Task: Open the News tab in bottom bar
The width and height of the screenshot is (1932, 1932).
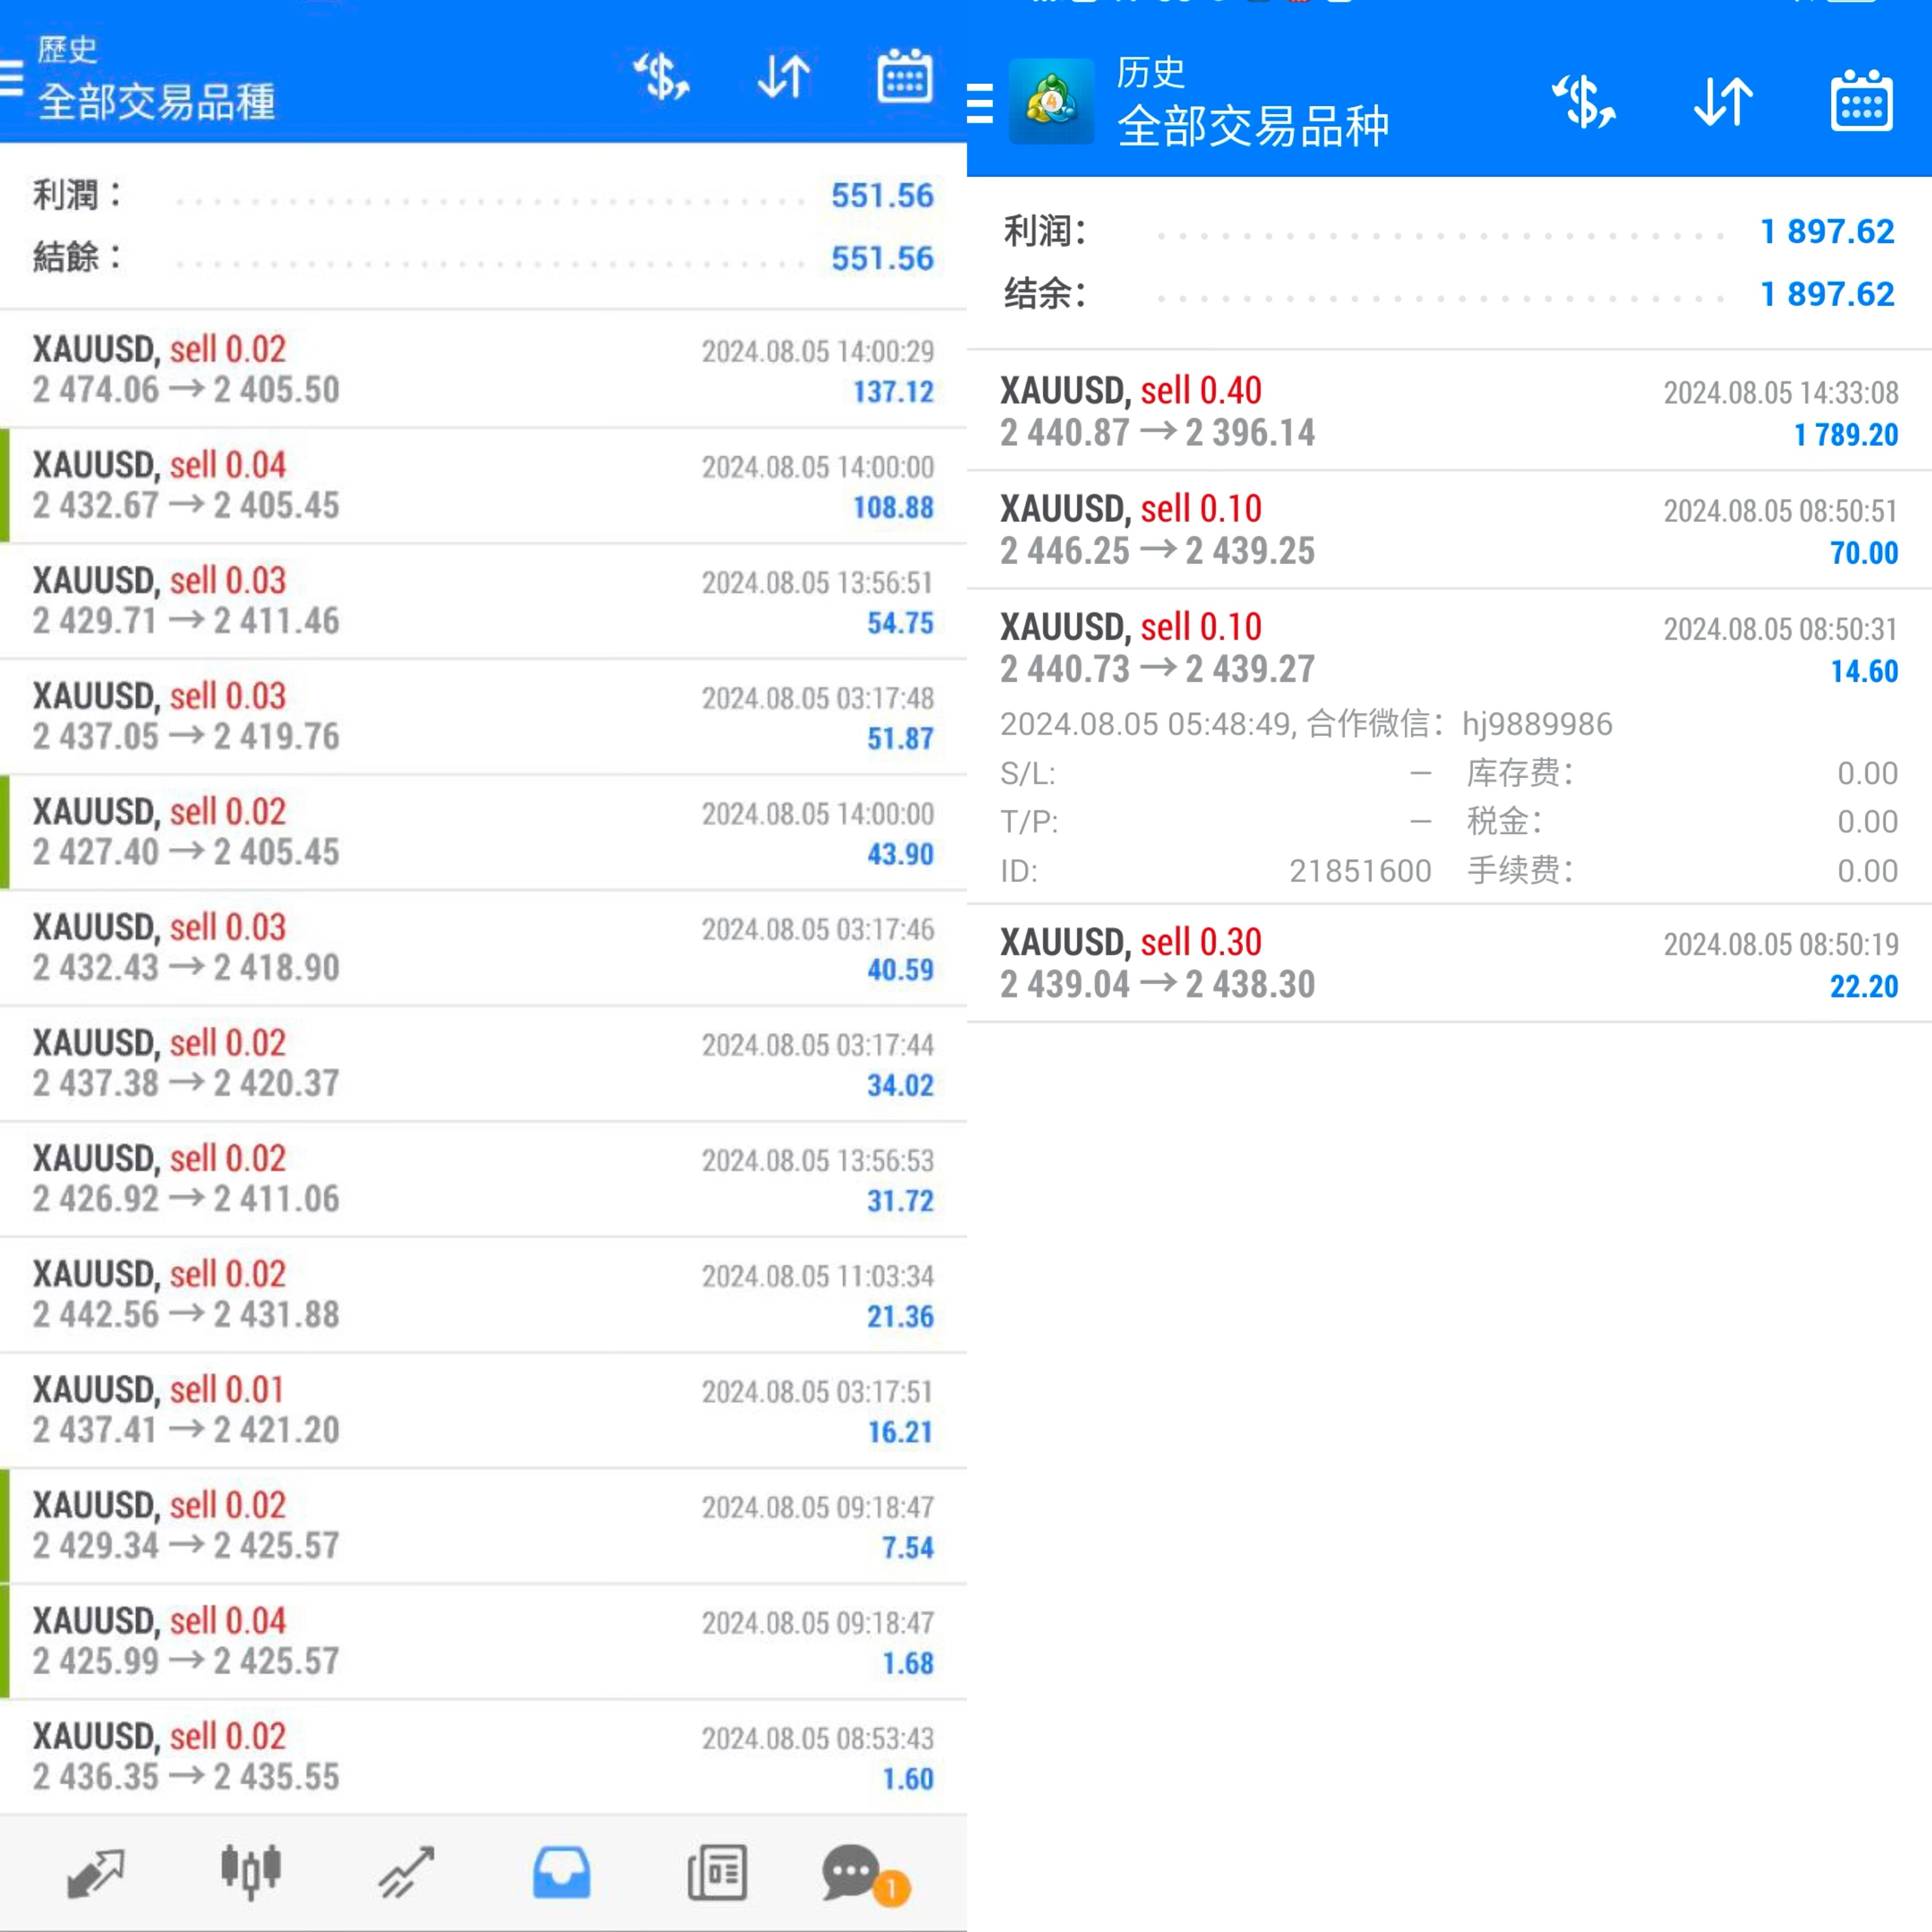Action: pyautogui.click(x=717, y=1872)
